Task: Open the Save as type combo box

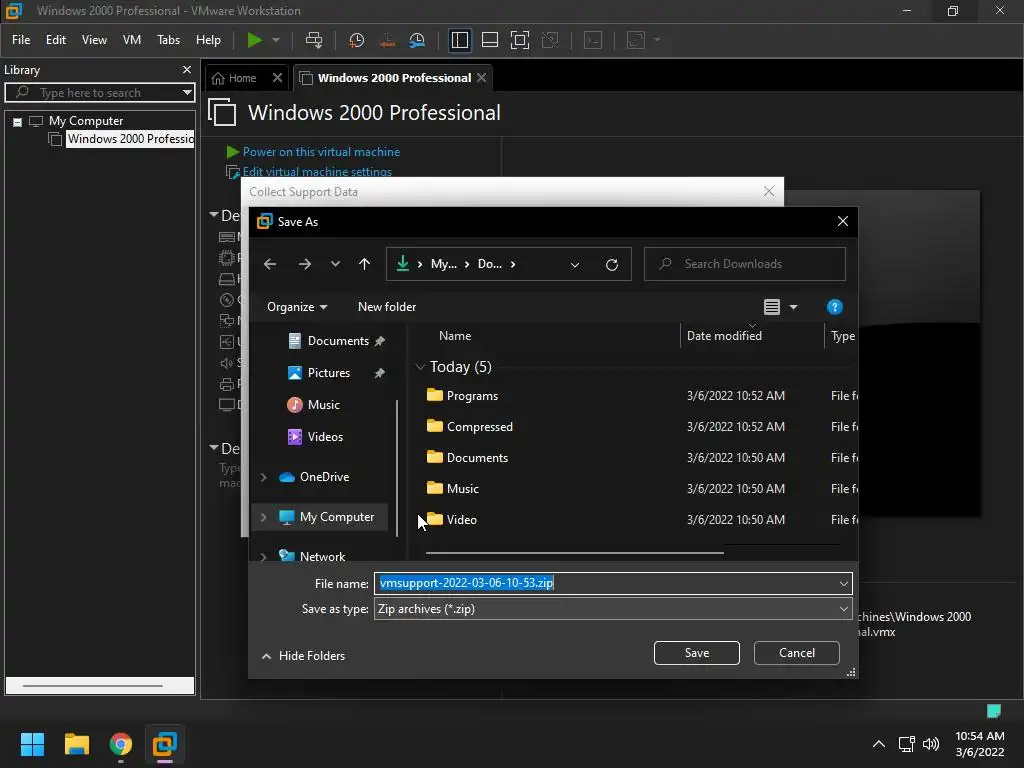Action: pos(613,609)
